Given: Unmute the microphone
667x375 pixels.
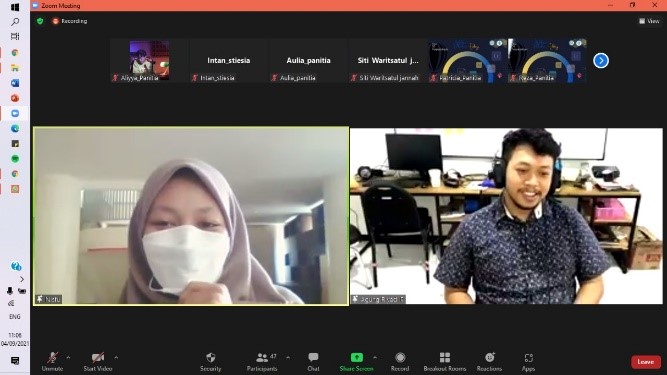Looking at the screenshot, I should point(52,361).
